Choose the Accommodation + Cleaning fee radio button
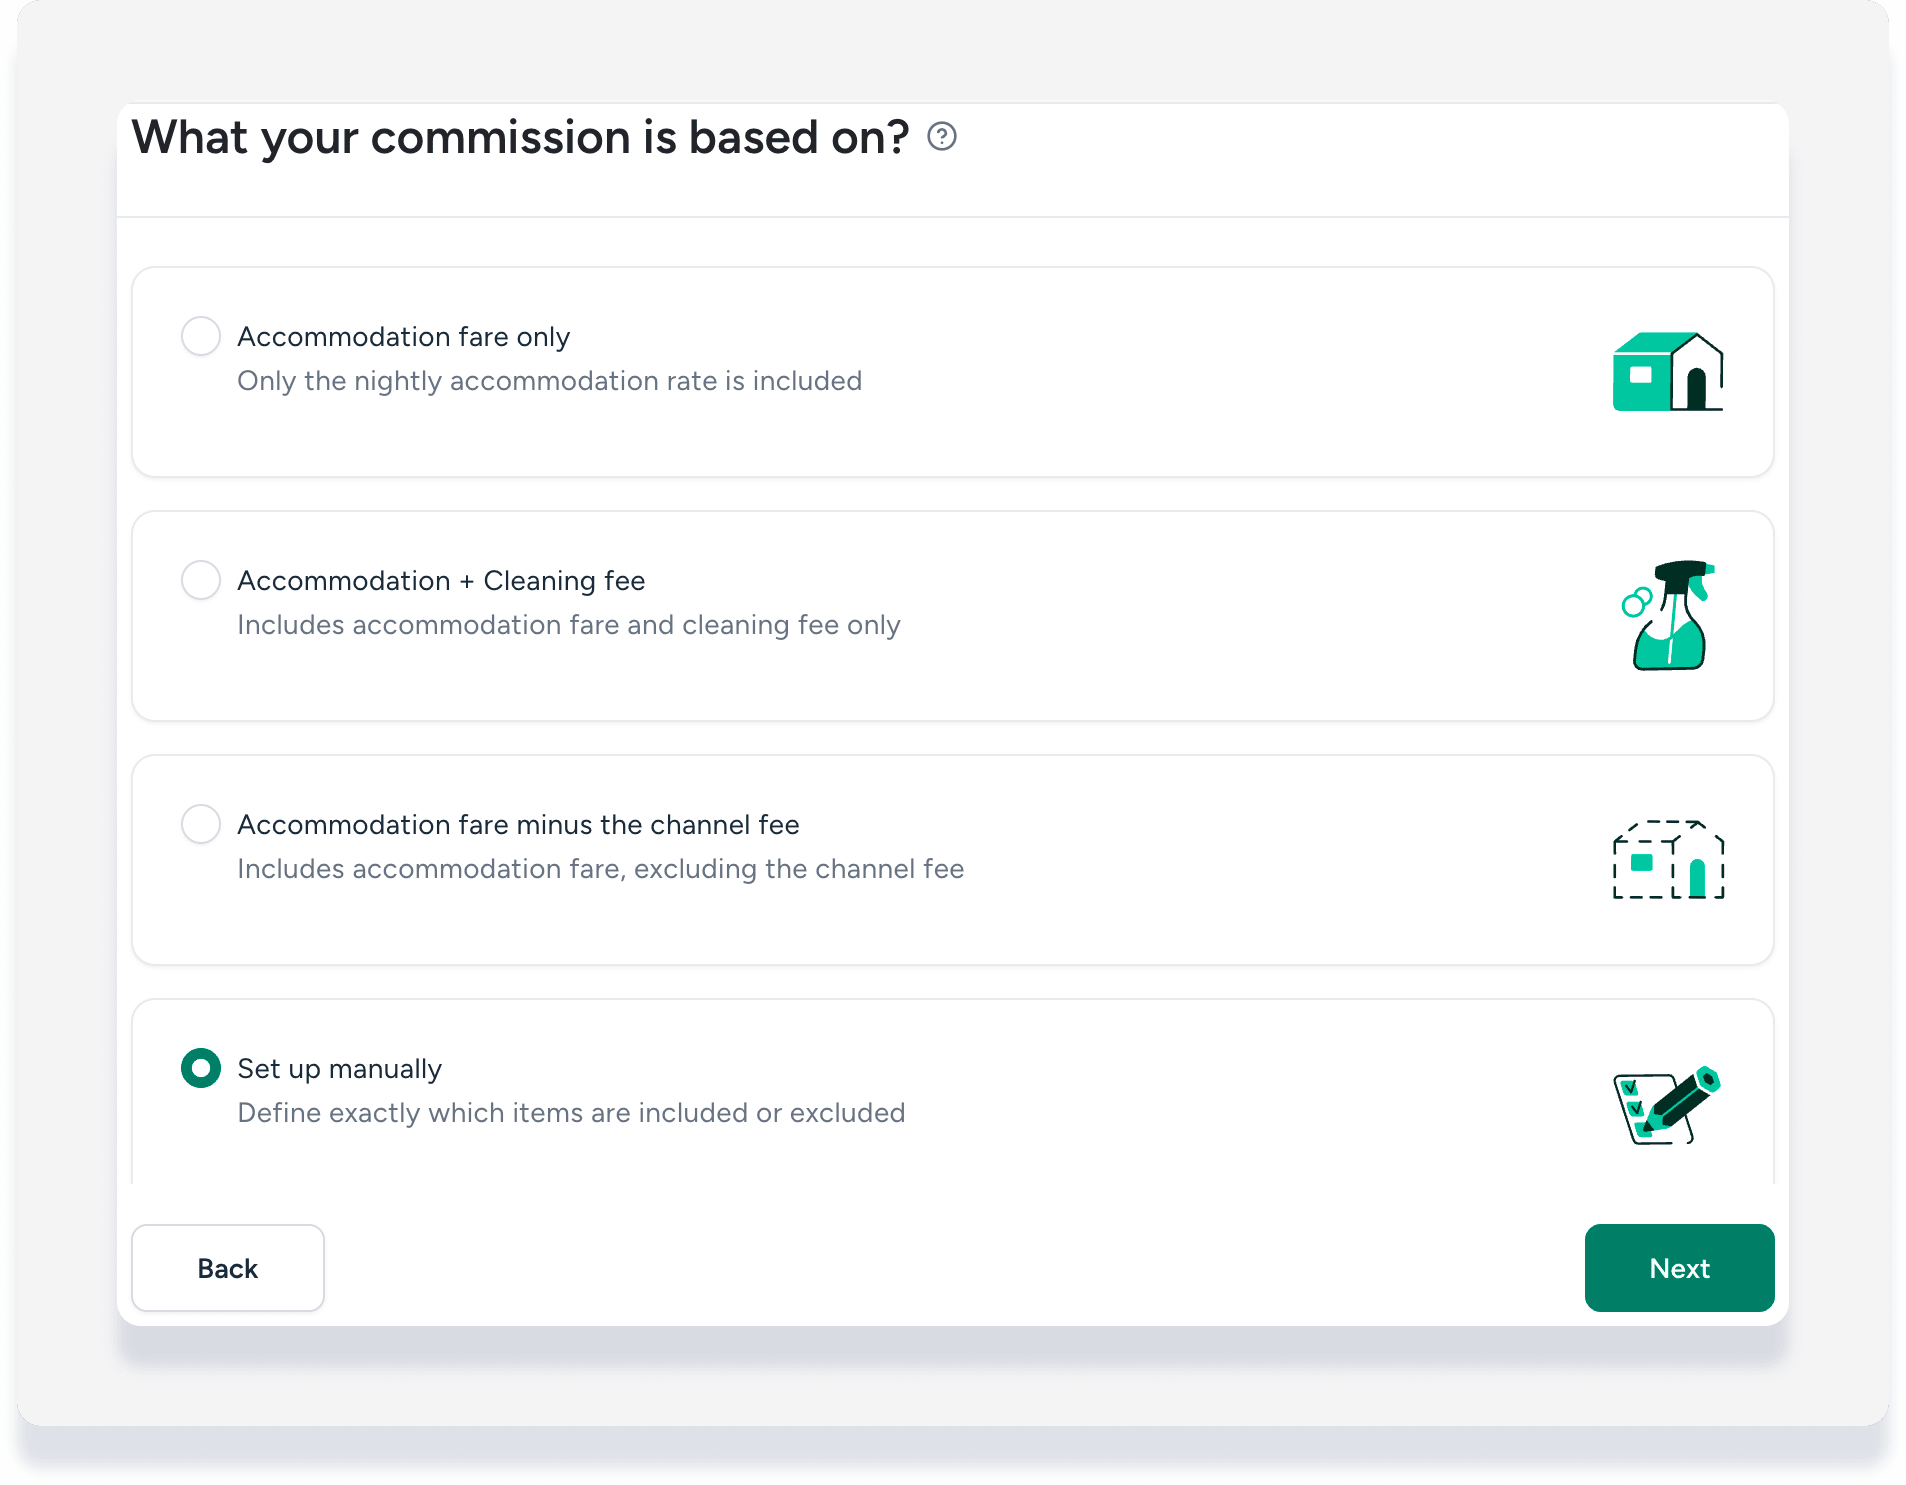 click(x=201, y=580)
